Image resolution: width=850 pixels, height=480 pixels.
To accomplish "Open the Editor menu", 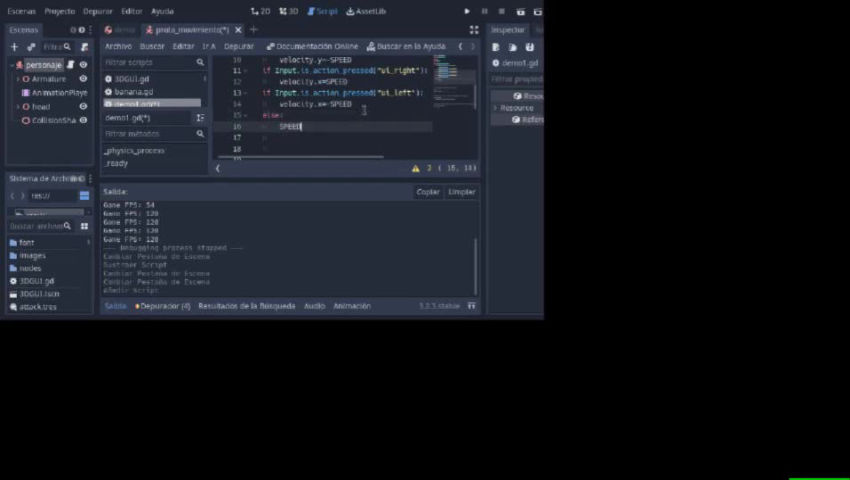I will click(132, 11).
